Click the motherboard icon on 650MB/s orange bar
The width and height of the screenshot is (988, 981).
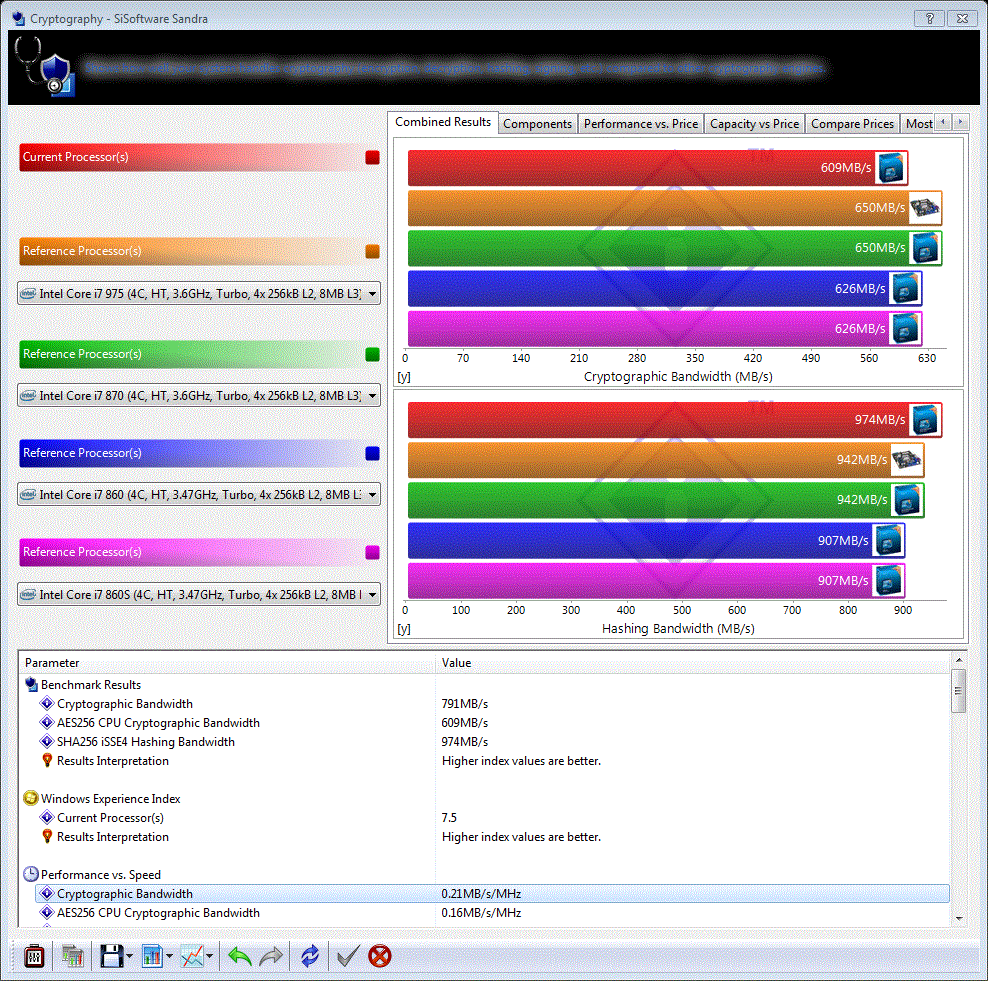coord(925,208)
